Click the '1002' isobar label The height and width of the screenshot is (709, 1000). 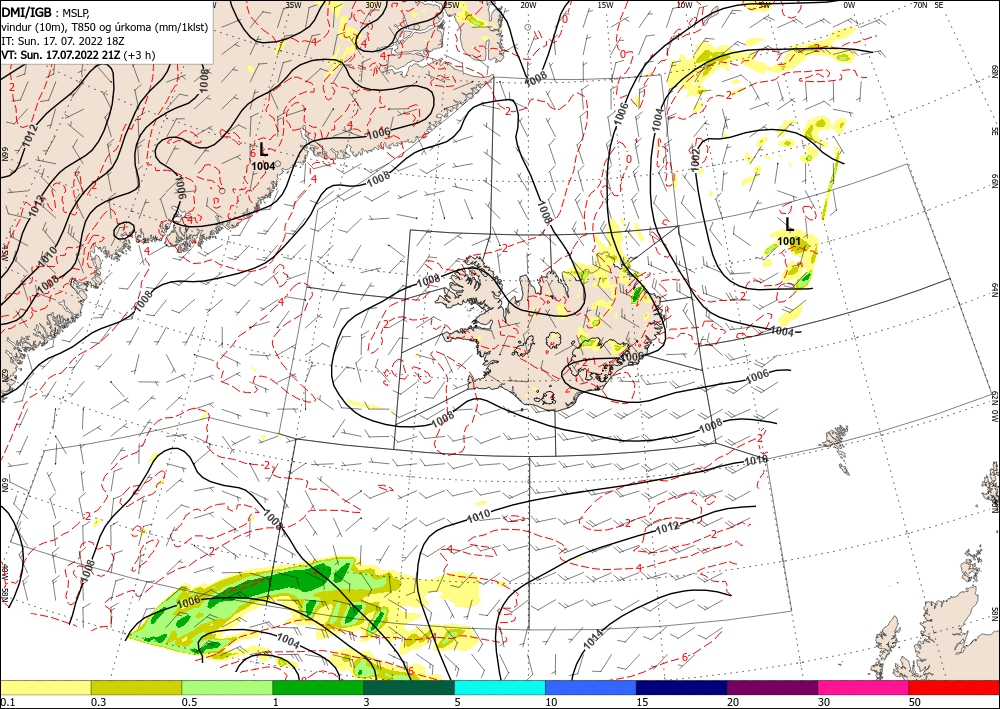(x=696, y=159)
